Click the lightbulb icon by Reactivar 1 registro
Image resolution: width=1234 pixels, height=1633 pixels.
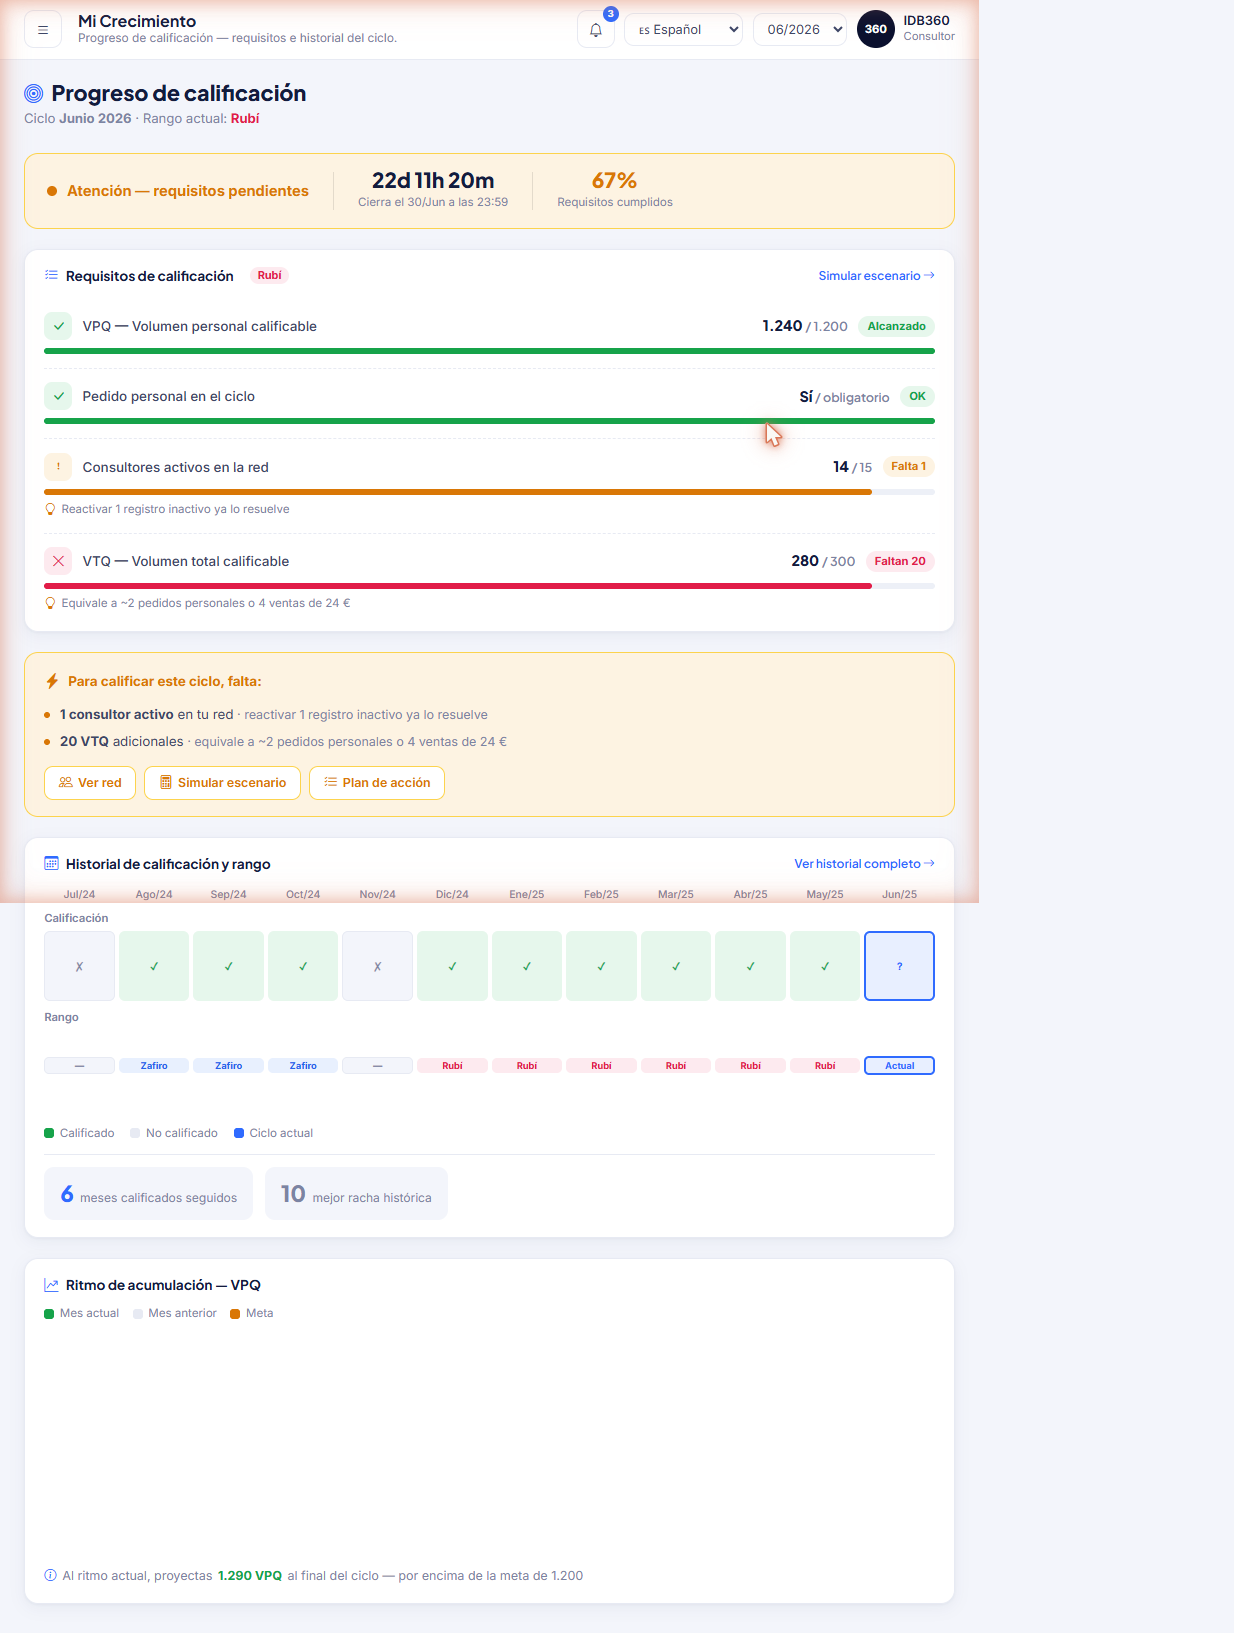[50, 509]
